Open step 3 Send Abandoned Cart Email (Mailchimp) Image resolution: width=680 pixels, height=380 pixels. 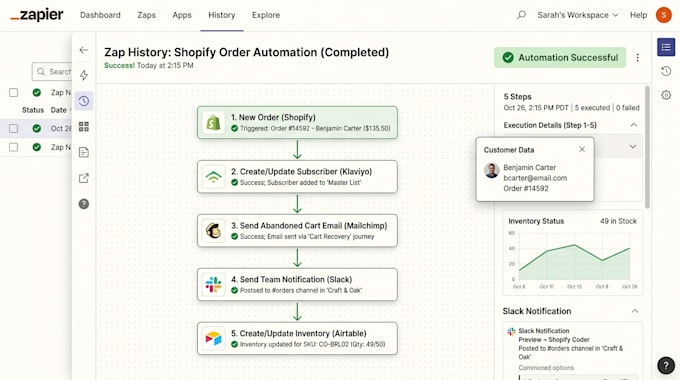(x=297, y=231)
